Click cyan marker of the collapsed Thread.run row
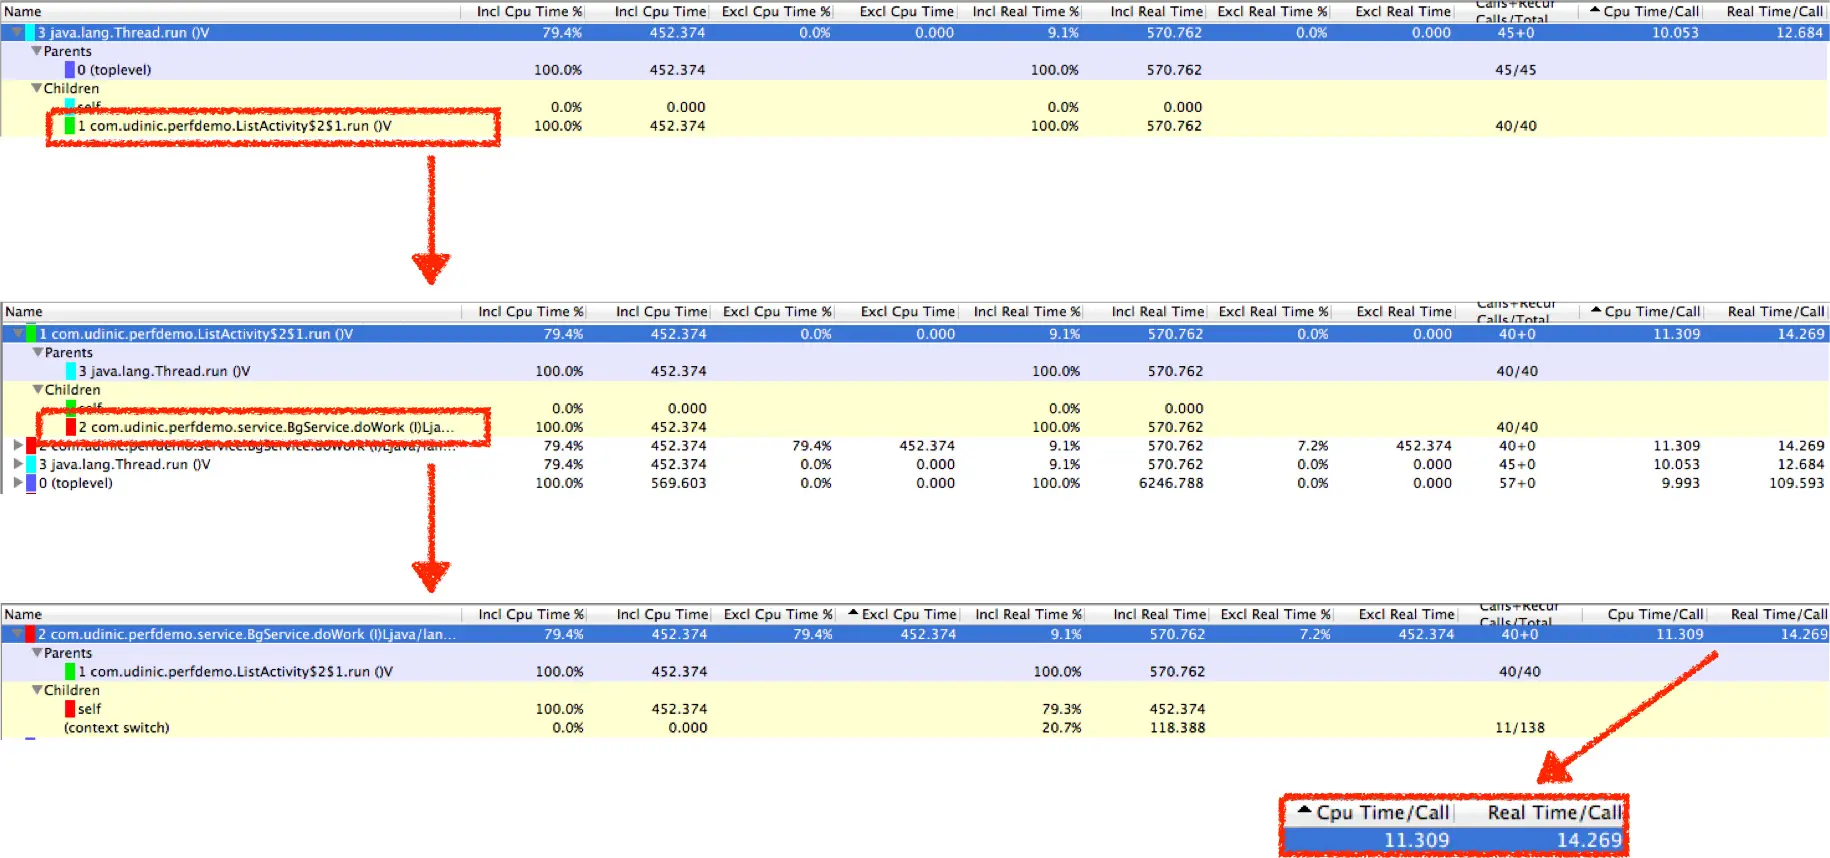Screen dimensions: 1830x858 (31, 464)
